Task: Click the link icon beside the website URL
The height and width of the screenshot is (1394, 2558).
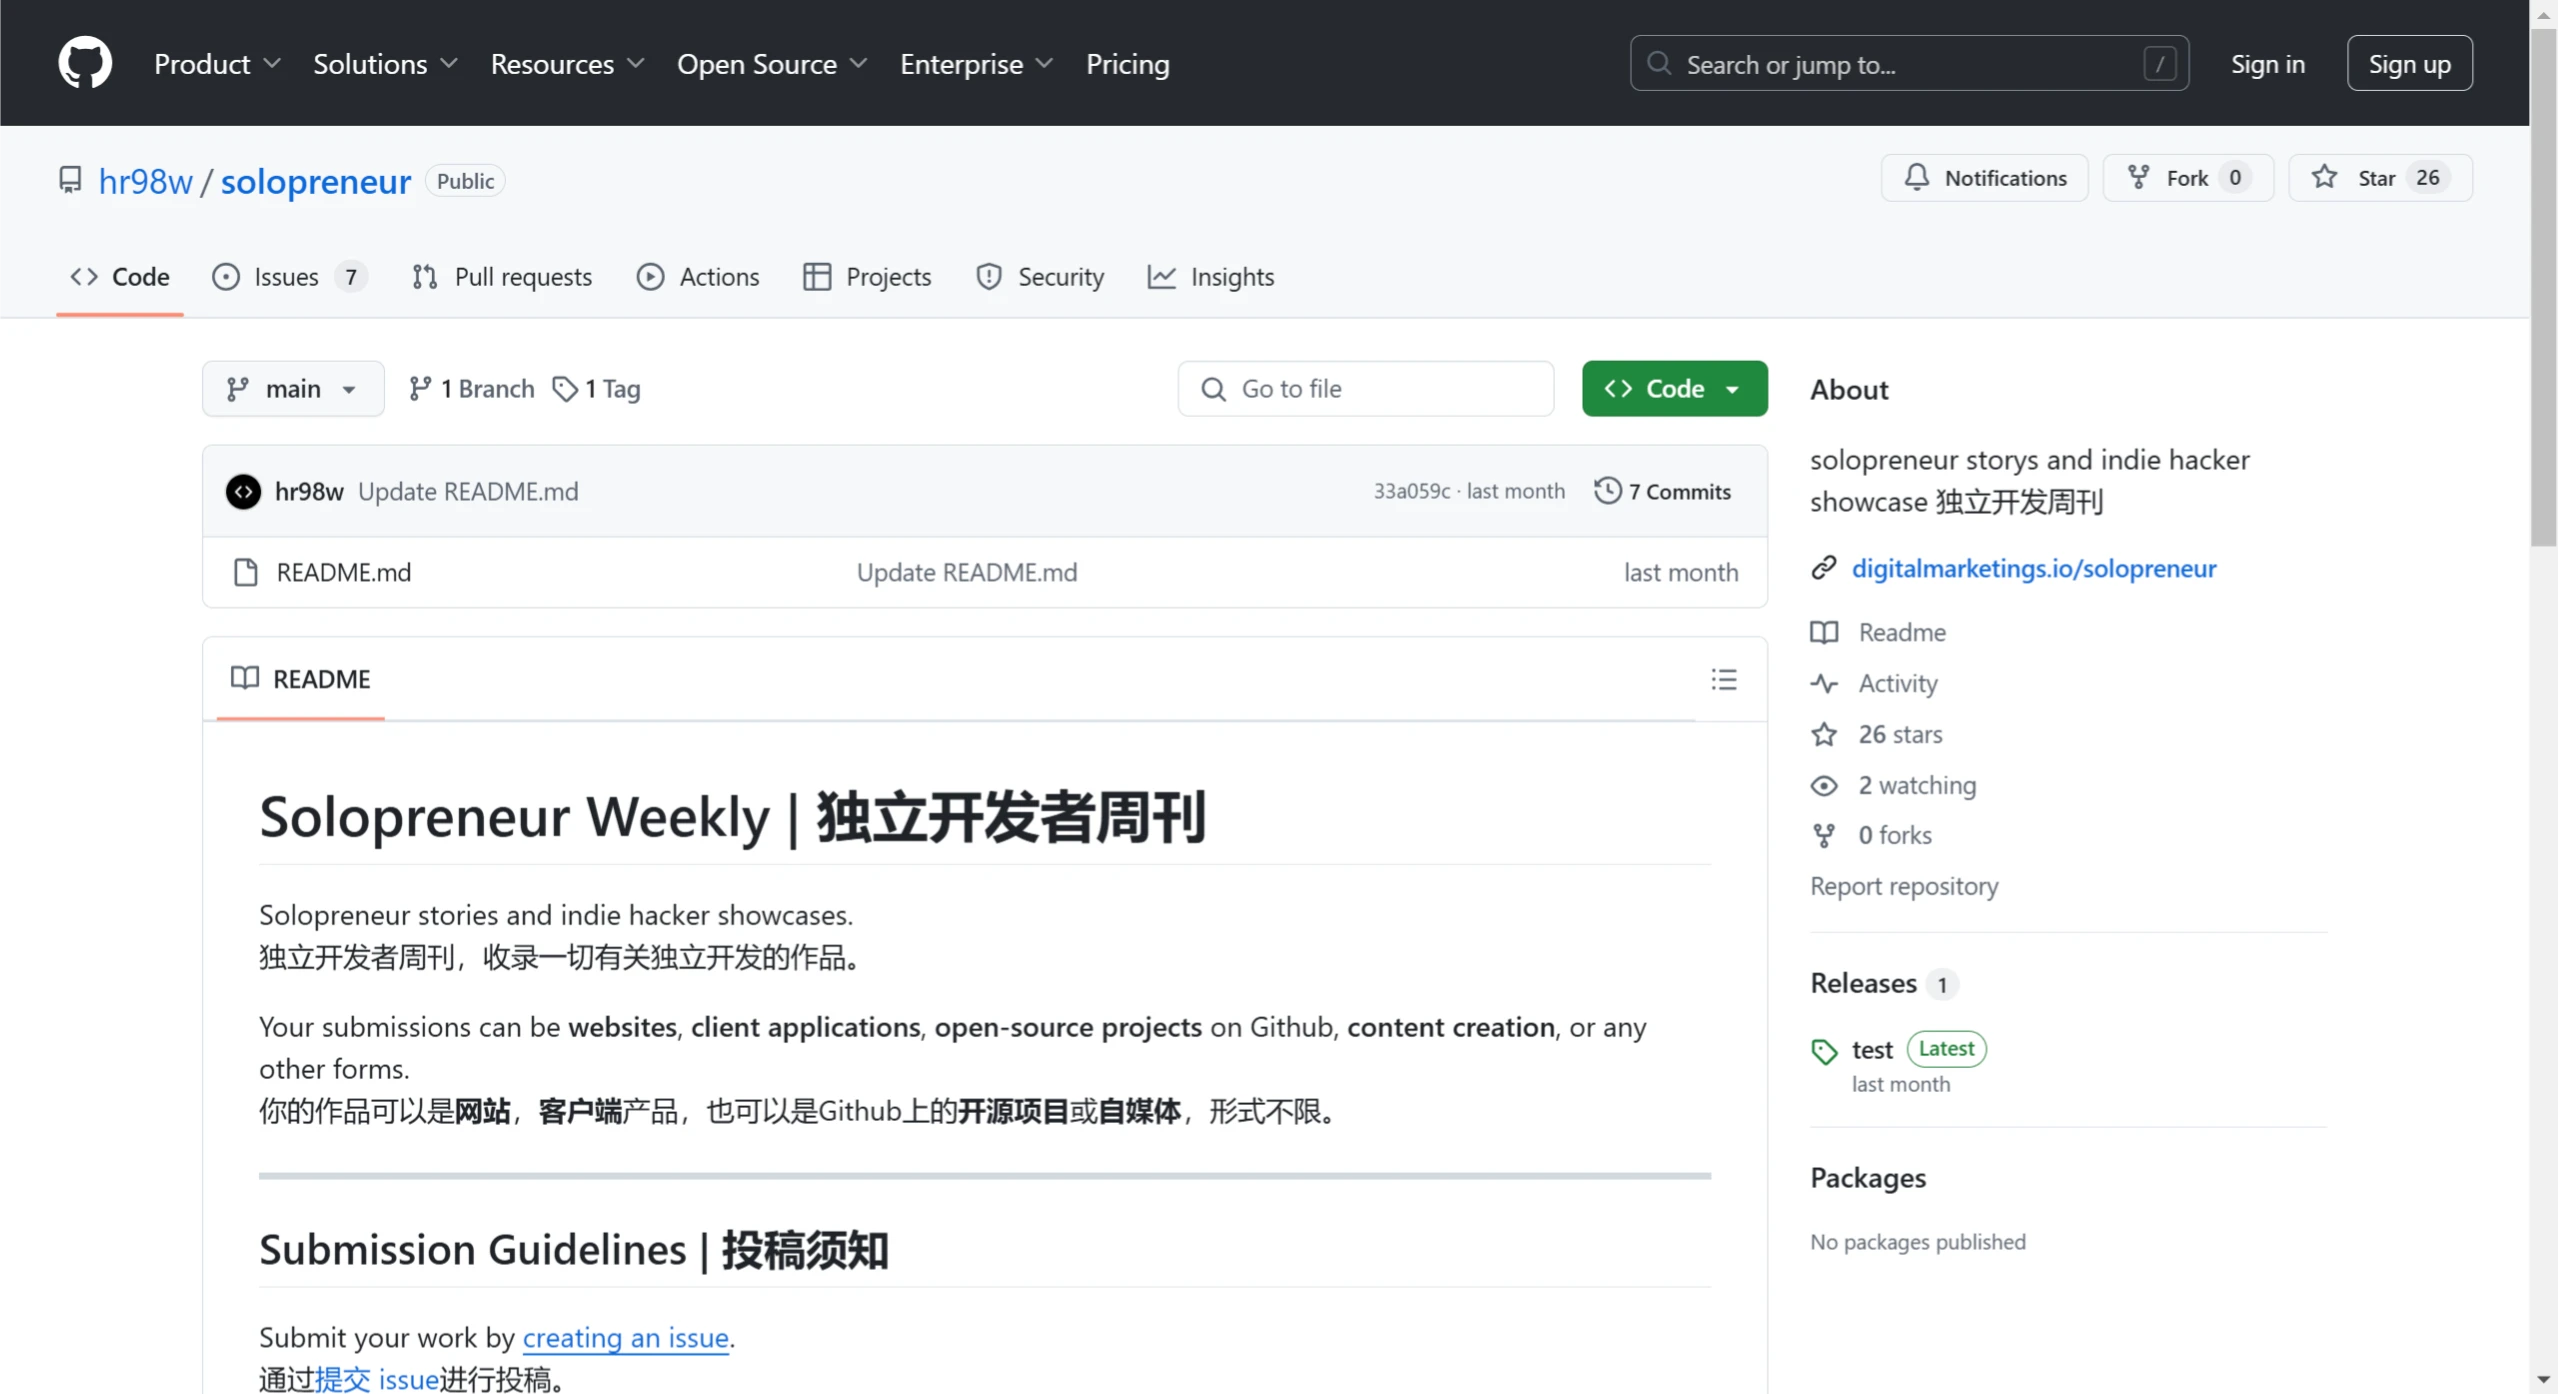Action: point(1824,568)
